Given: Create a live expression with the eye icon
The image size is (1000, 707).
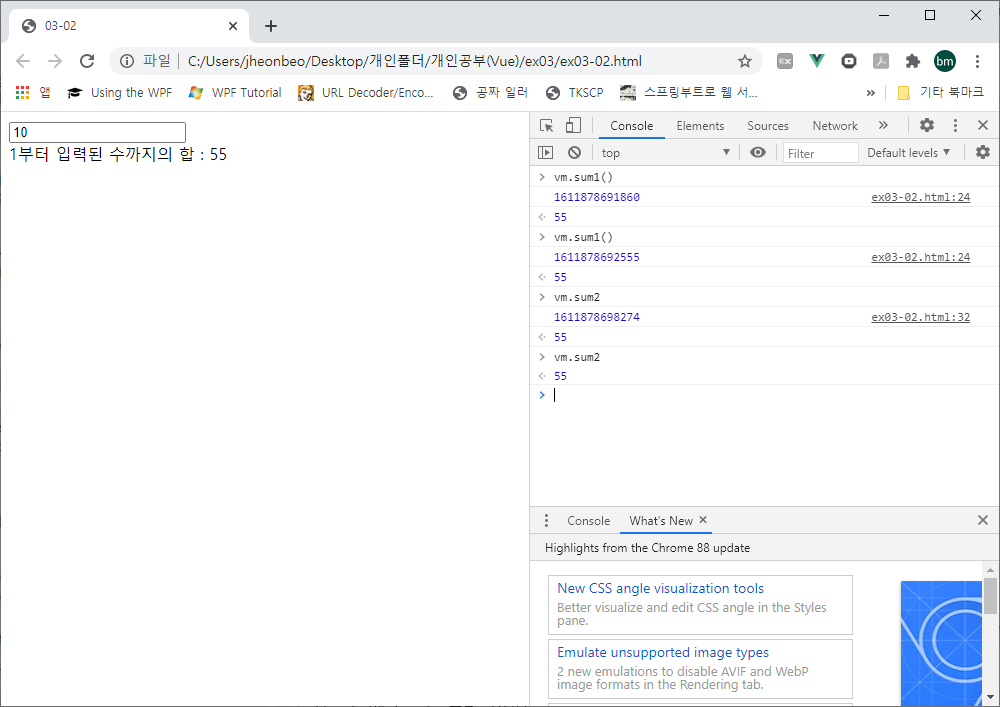Looking at the screenshot, I should [758, 152].
